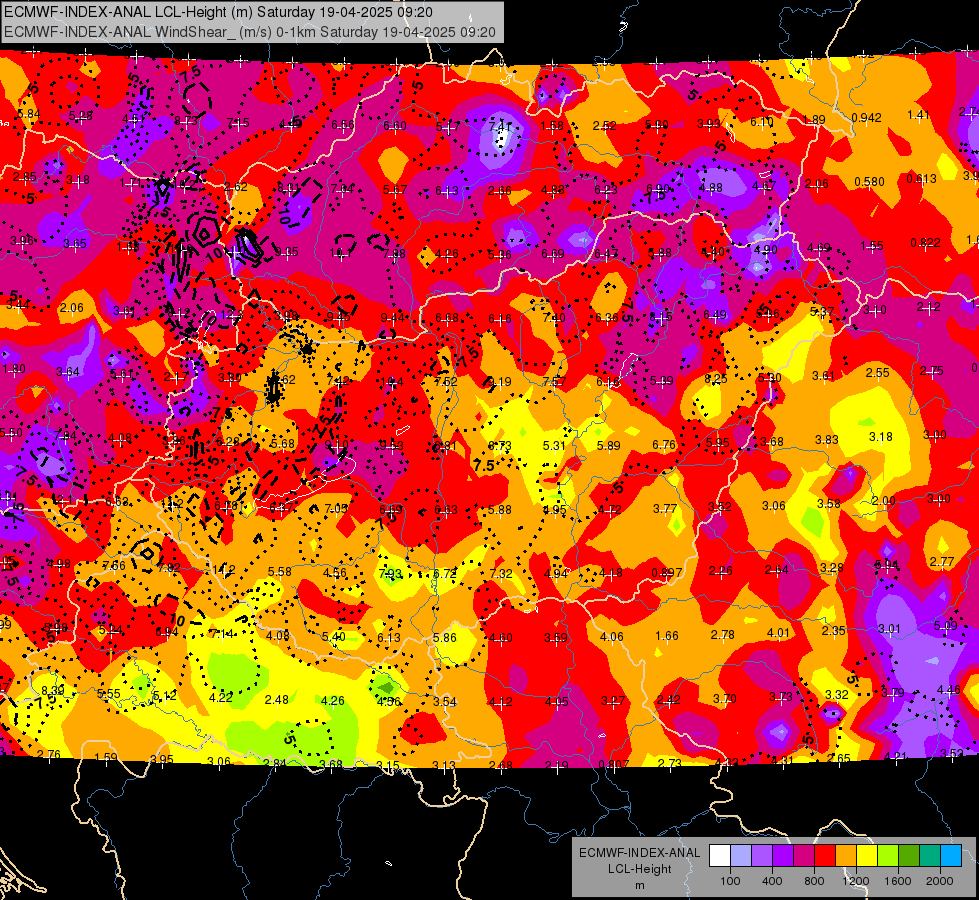Choose the teal legend swatch
The image size is (979, 900).
[x=929, y=856]
